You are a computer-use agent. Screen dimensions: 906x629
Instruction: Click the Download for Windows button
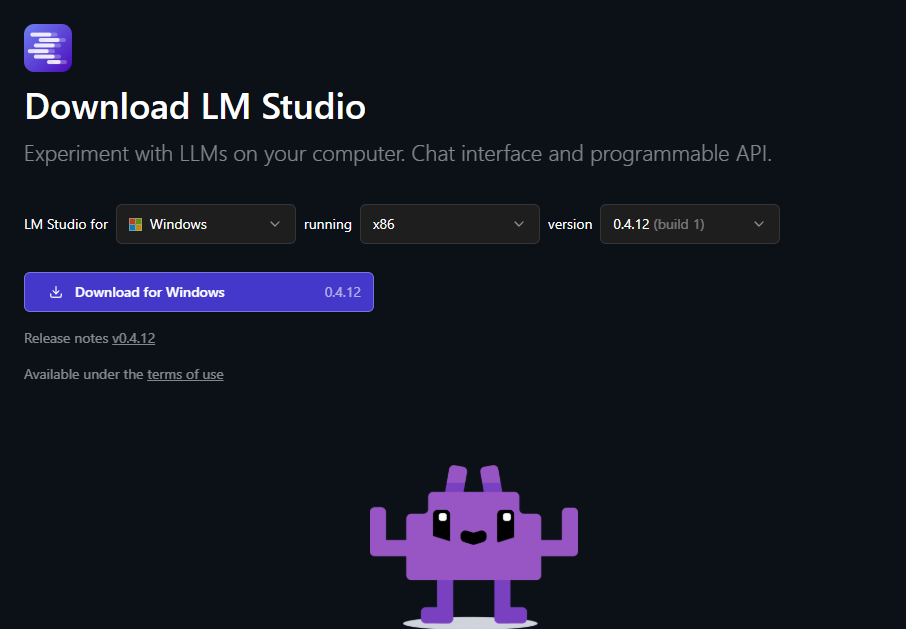point(199,292)
